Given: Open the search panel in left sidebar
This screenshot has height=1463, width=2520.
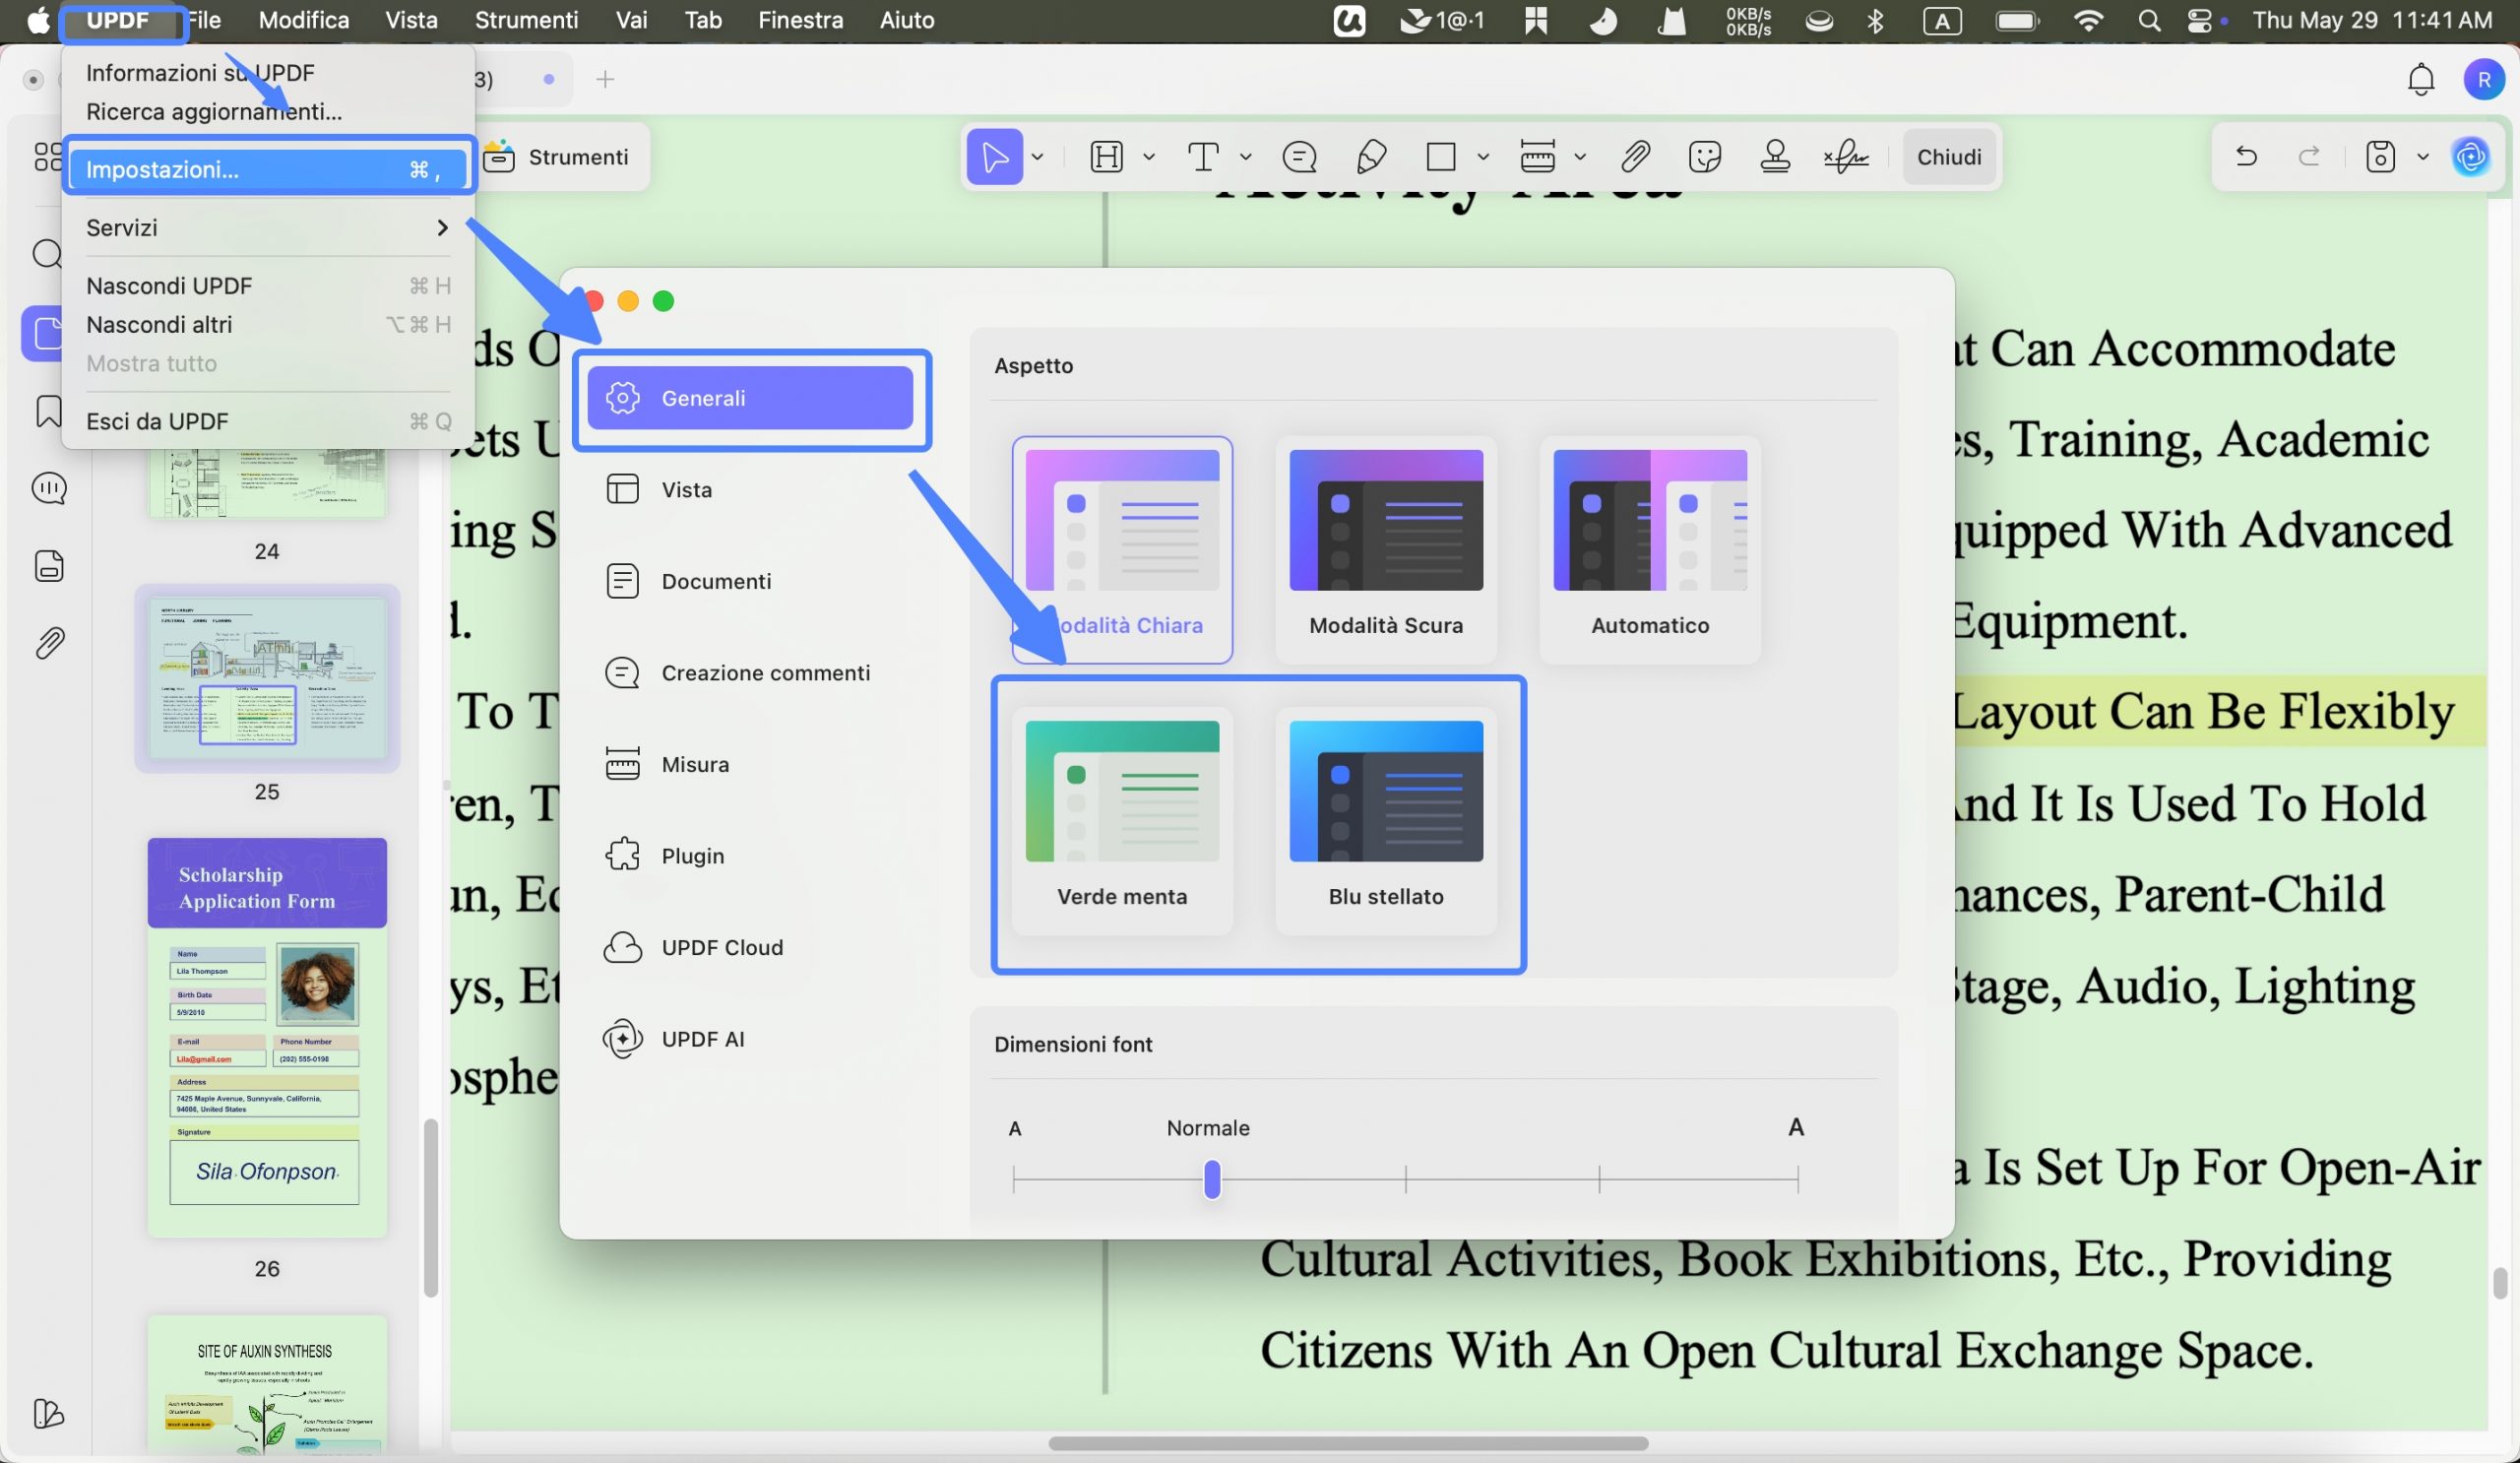Looking at the screenshot, I should (x=47, y=254).
